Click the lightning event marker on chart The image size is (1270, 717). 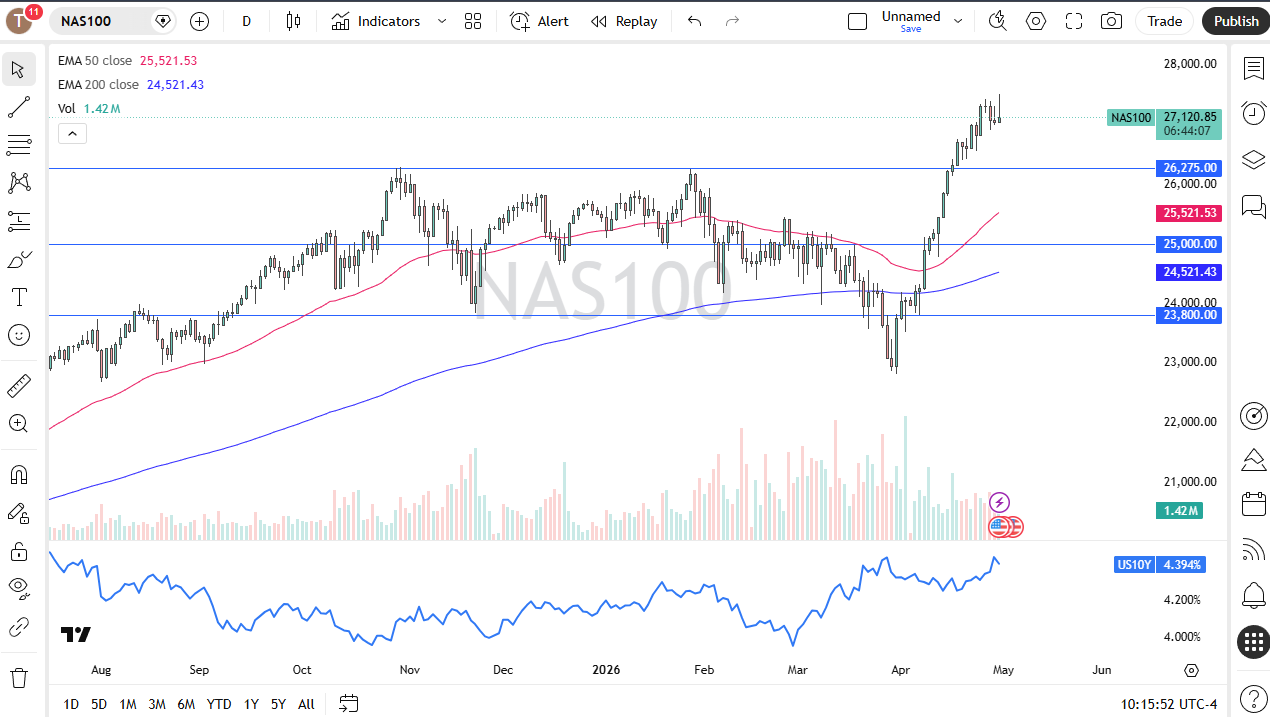(999, 503)
